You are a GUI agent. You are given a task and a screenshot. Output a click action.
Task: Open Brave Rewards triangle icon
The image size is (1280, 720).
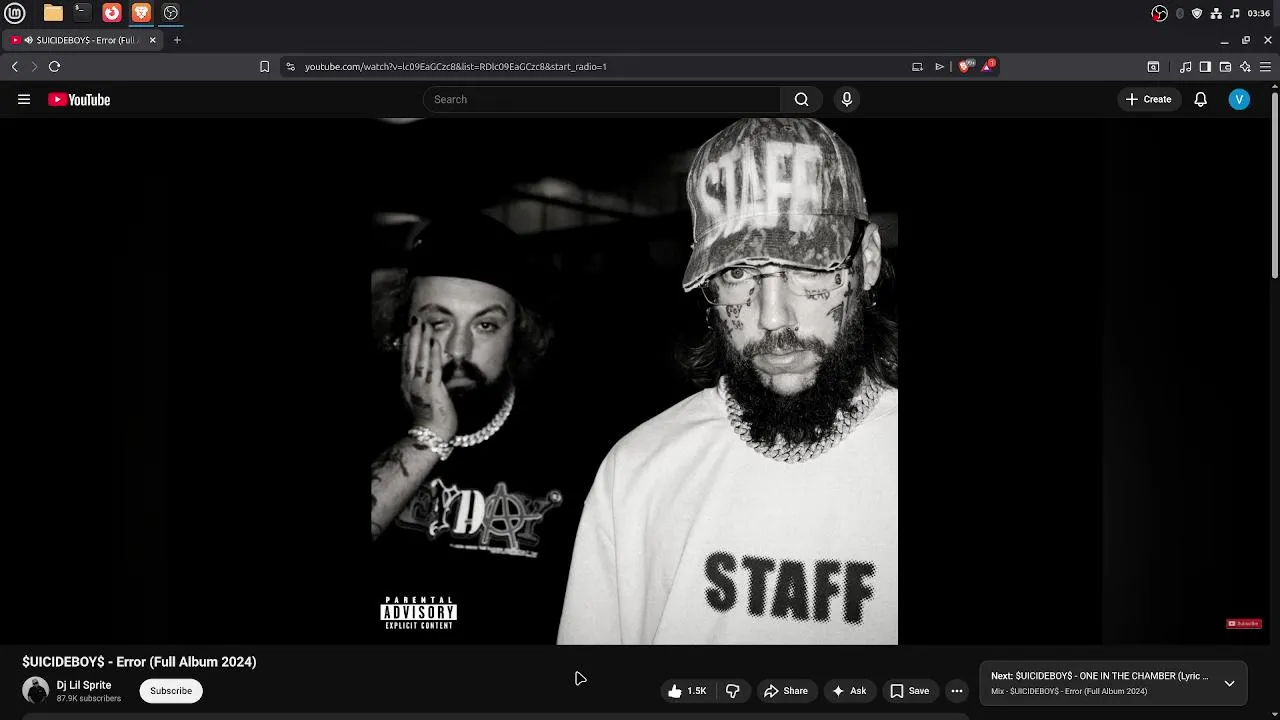pyautogui.click(x=987, y=66)
